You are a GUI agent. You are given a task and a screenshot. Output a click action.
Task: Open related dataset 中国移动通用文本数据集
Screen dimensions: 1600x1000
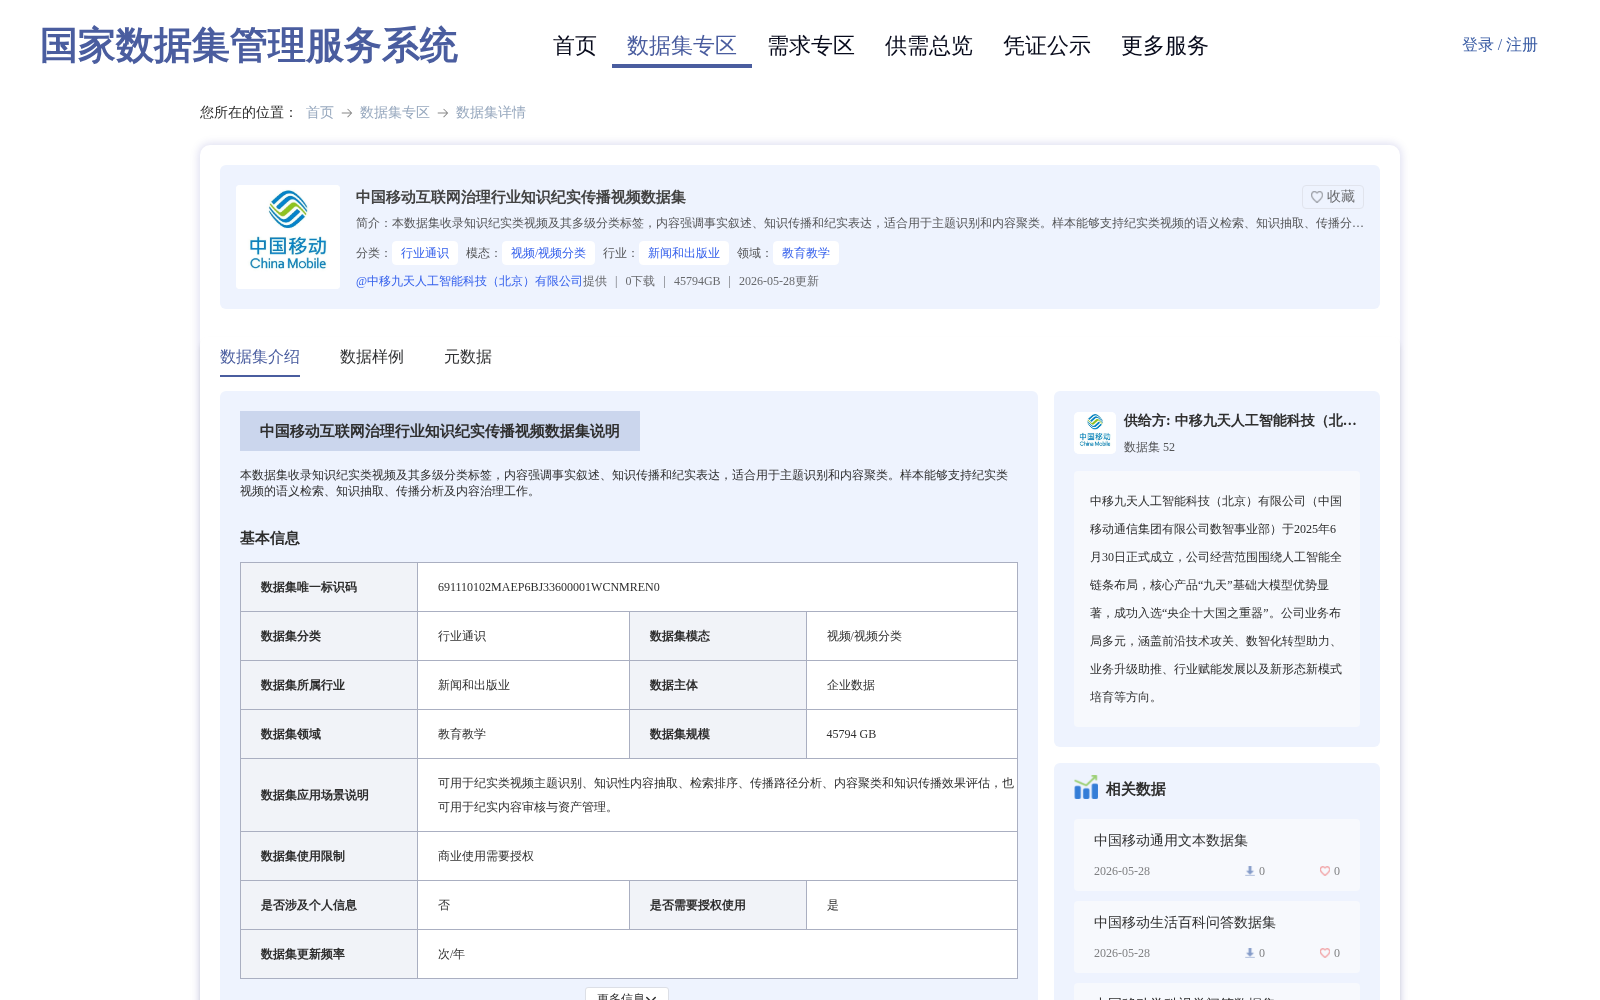1171,841
